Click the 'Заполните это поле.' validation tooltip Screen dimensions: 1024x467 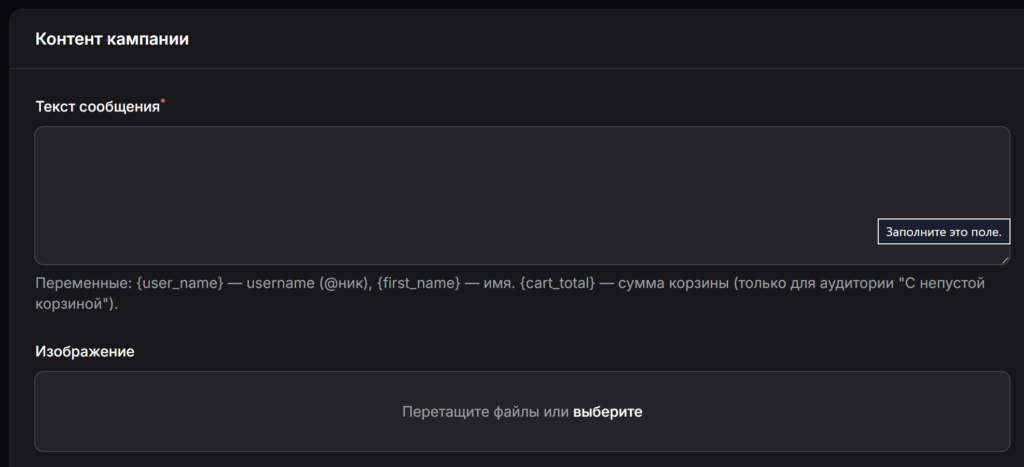tap(943, 232)
